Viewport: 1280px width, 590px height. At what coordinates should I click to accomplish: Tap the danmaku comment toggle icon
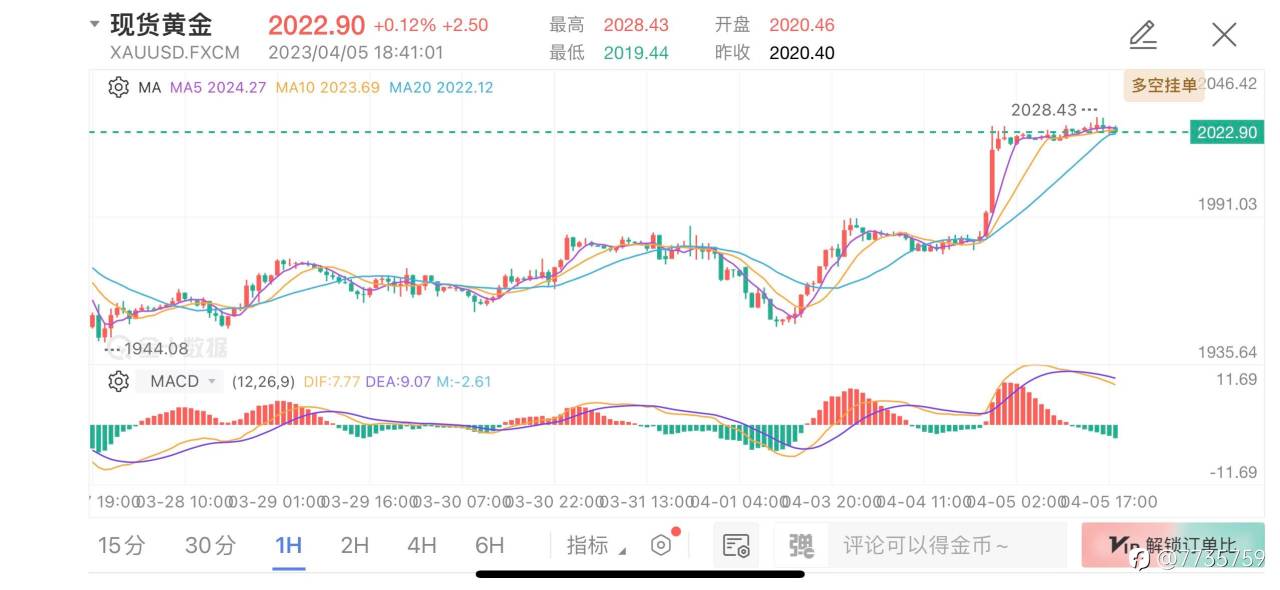(x=801, y=545)
